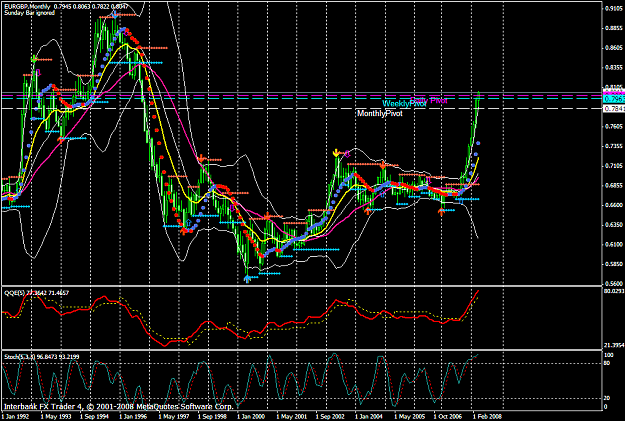Click the '1 Feb 2008' date label
Viewport: 625px width, 421px height.
tap(487, 417)
